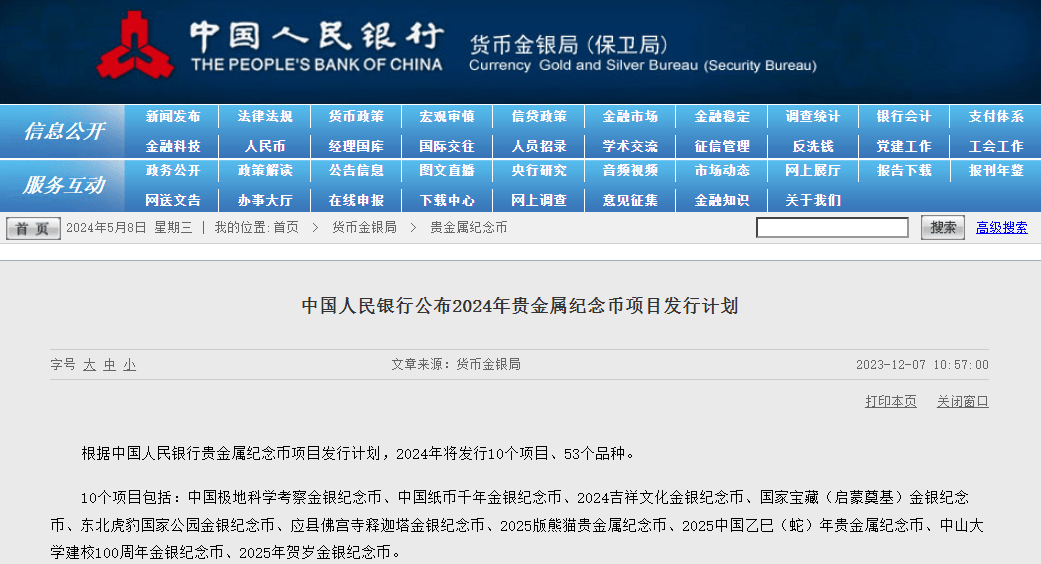Click the 搜索 search button

pos(943,228)
